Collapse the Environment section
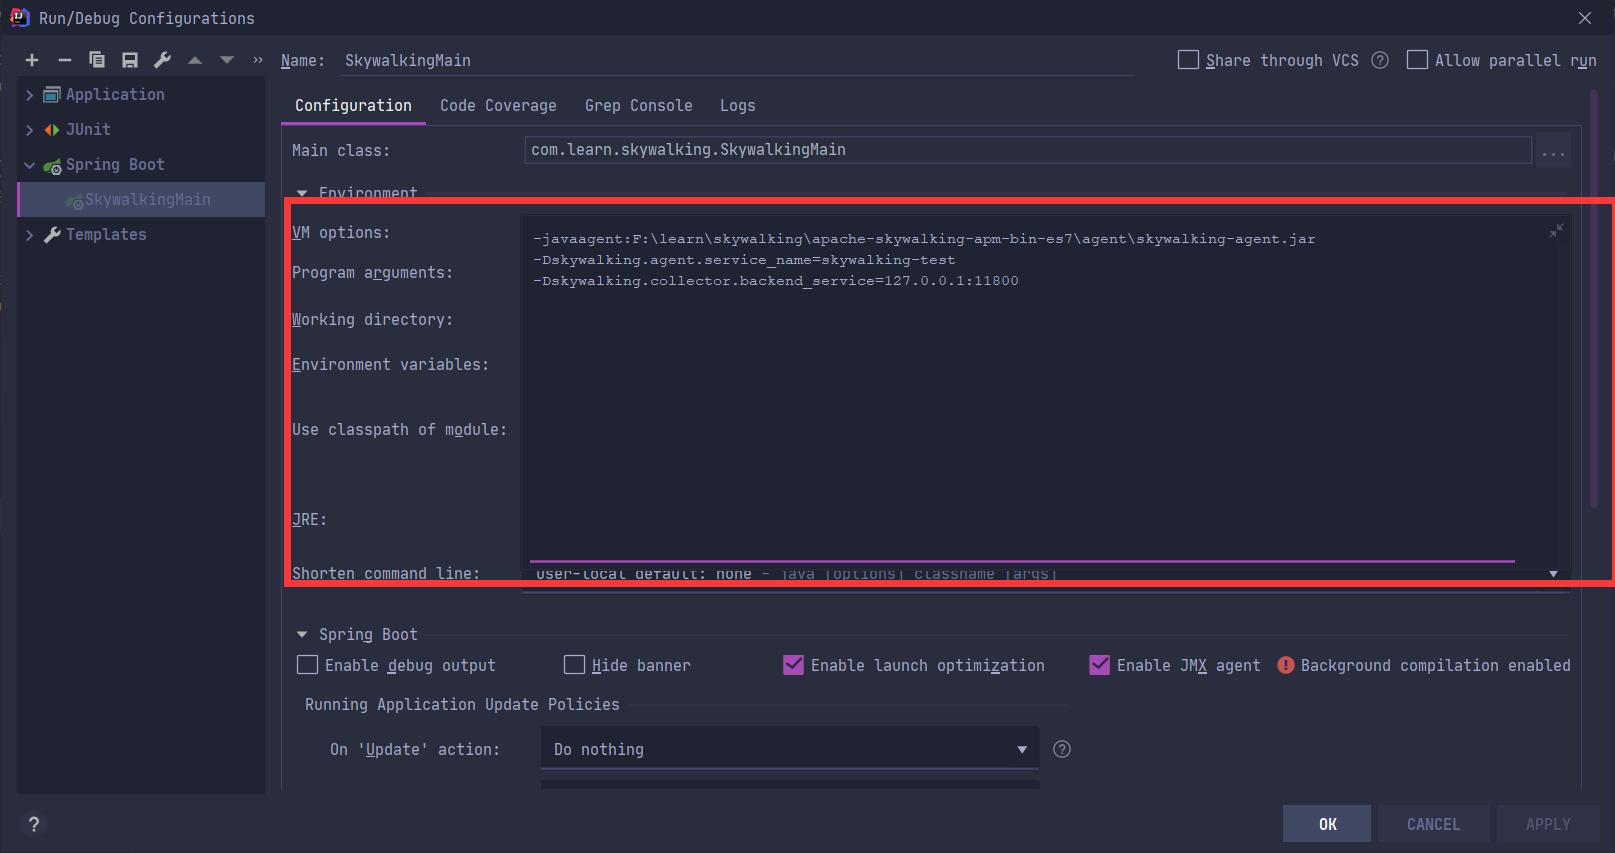Screen dimensions: 1615x853 click(302, 193)
